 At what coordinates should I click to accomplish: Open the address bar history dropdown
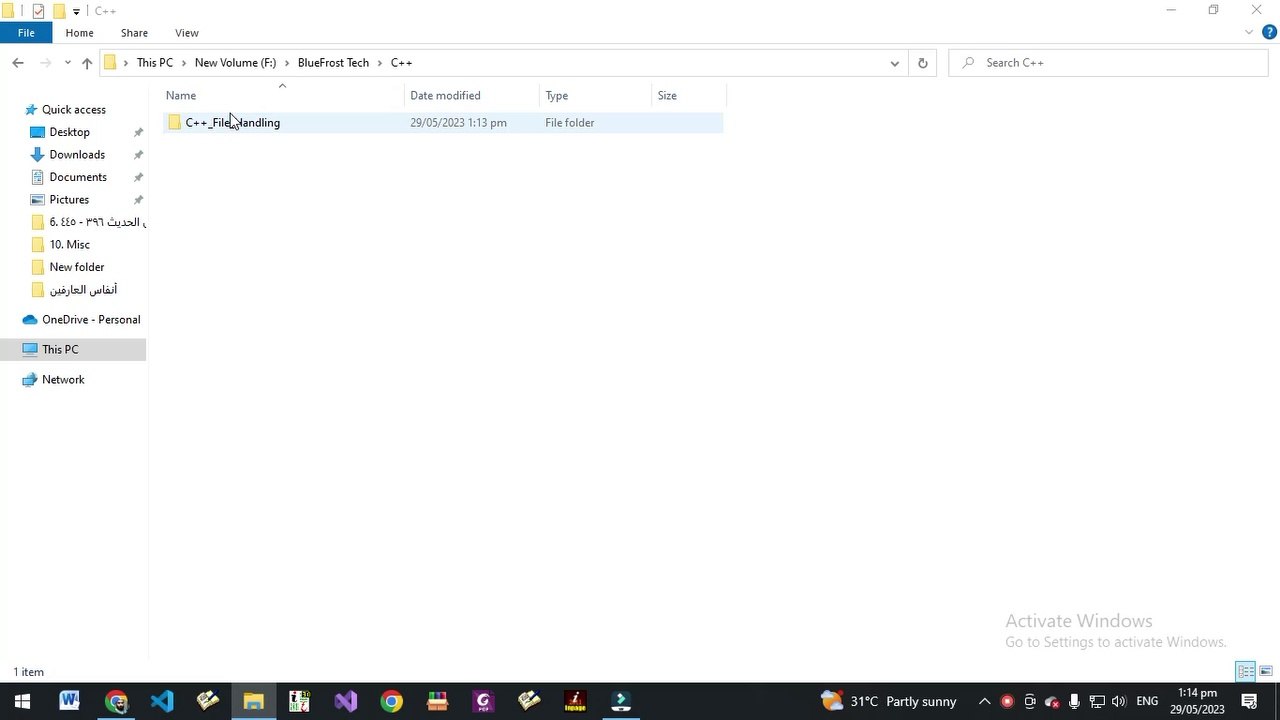(x=894, y=62)
